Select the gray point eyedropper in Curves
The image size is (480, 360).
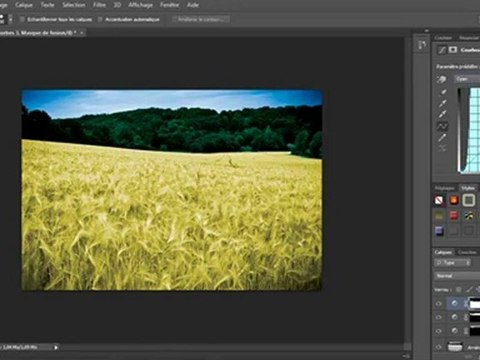click(x=443, y=103)
